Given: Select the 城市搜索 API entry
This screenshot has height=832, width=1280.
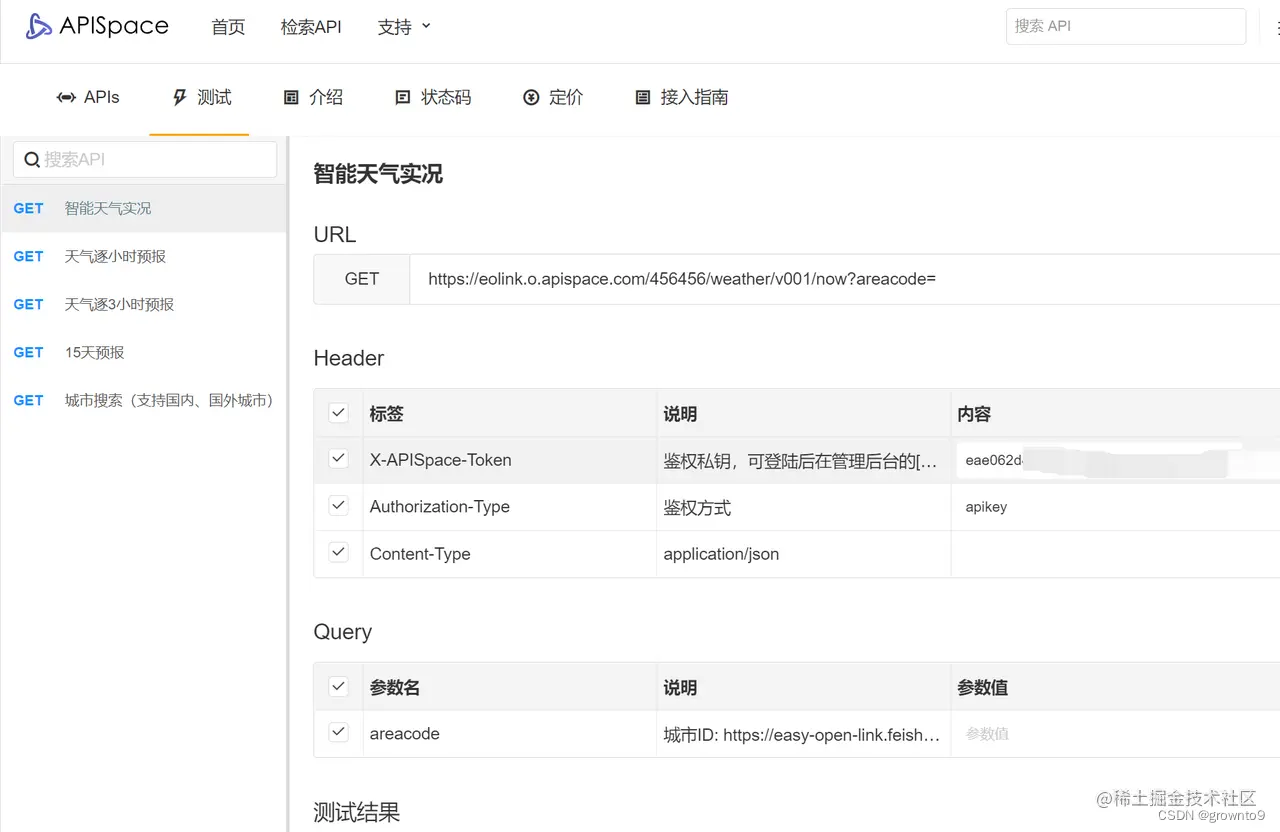Looking at the screenshot, I should pos(143,400).
